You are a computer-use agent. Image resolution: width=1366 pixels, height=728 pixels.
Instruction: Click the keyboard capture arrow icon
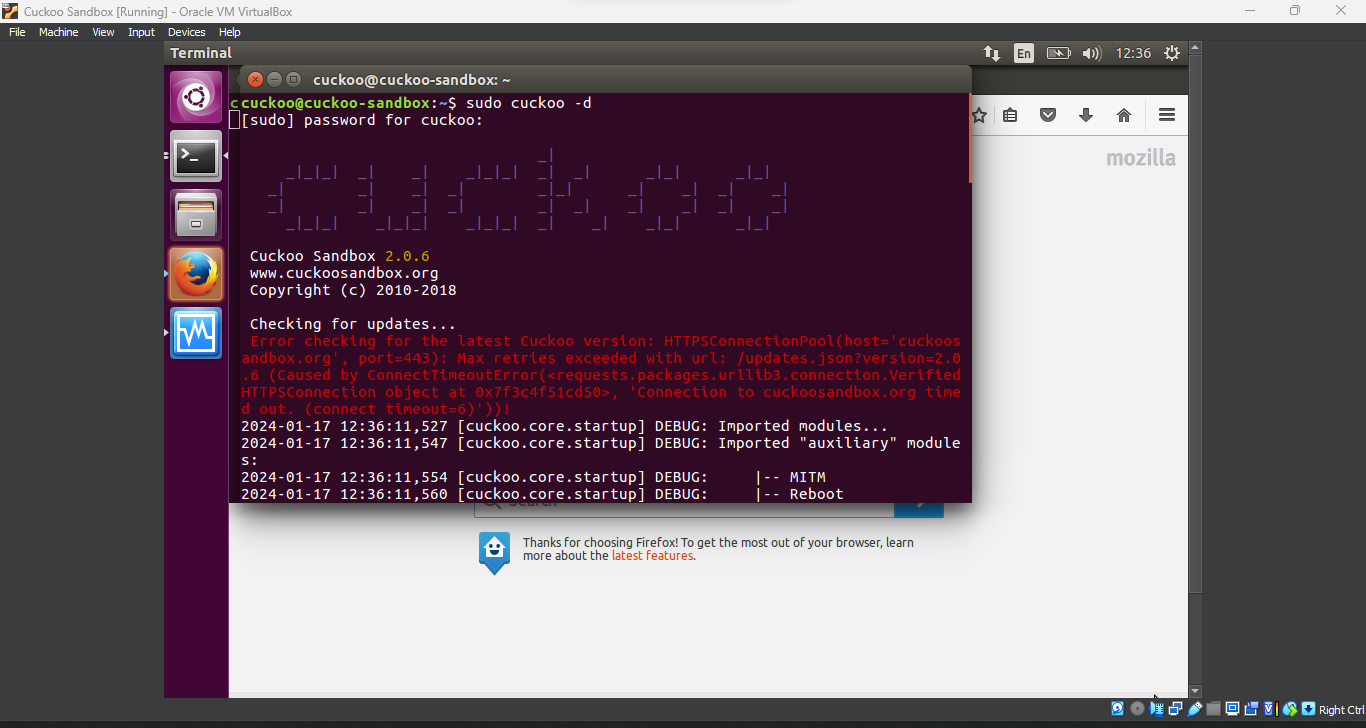(x=1308, y=709)
